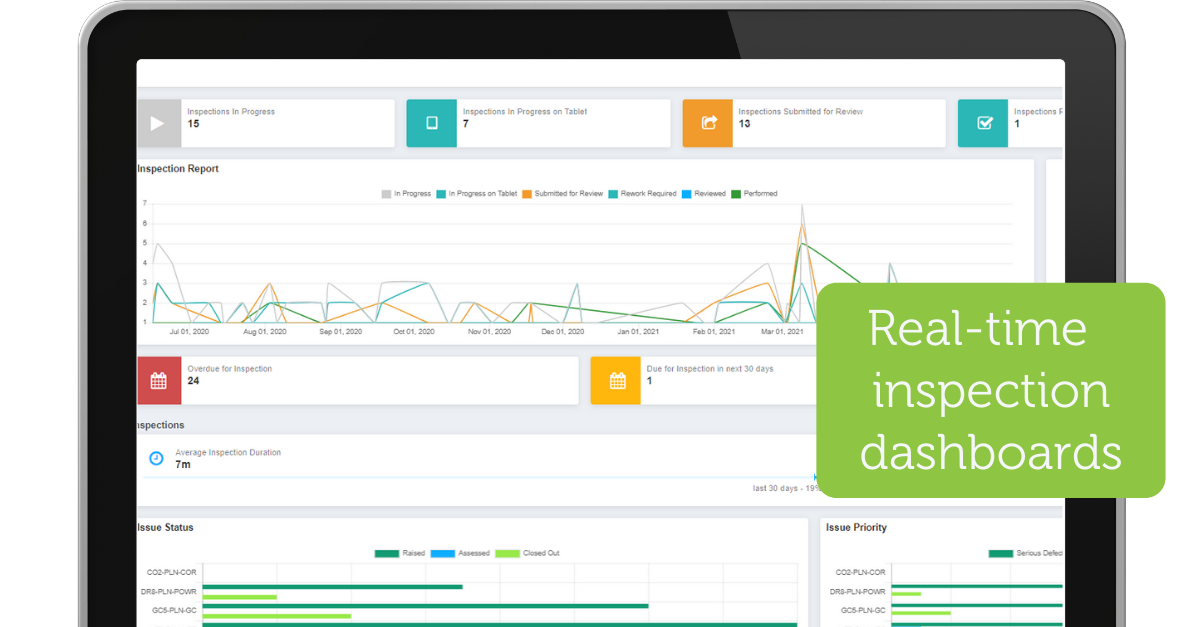The width and height of the screenshot is (1200, 627).
Task: Click GC5-PLN-GC label in Issue Priority
Action: pos(862,610)
